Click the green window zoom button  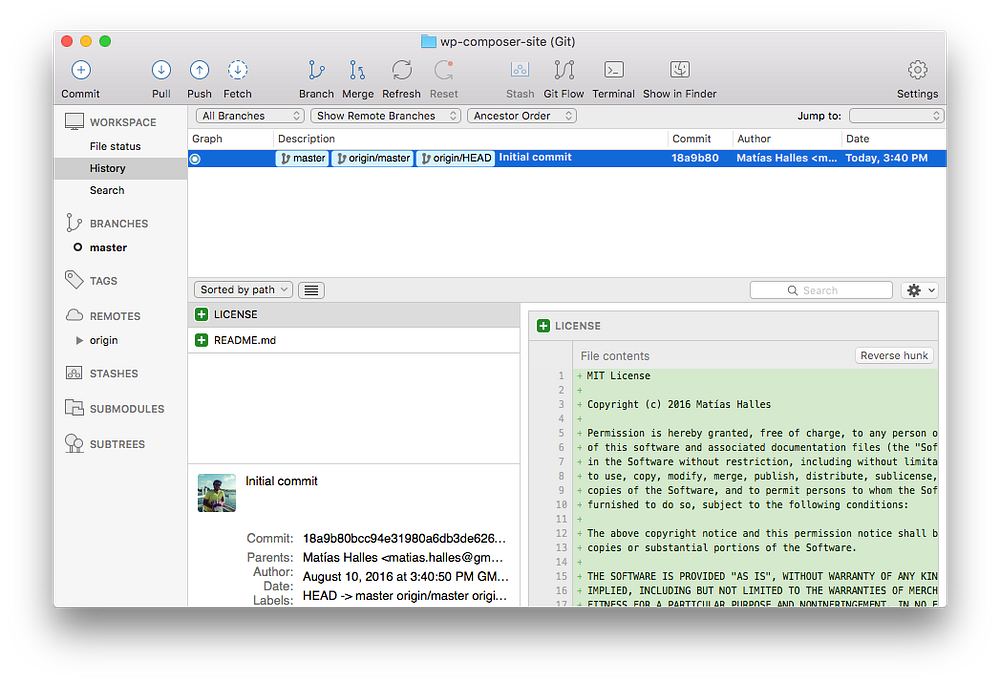(105, 41)
